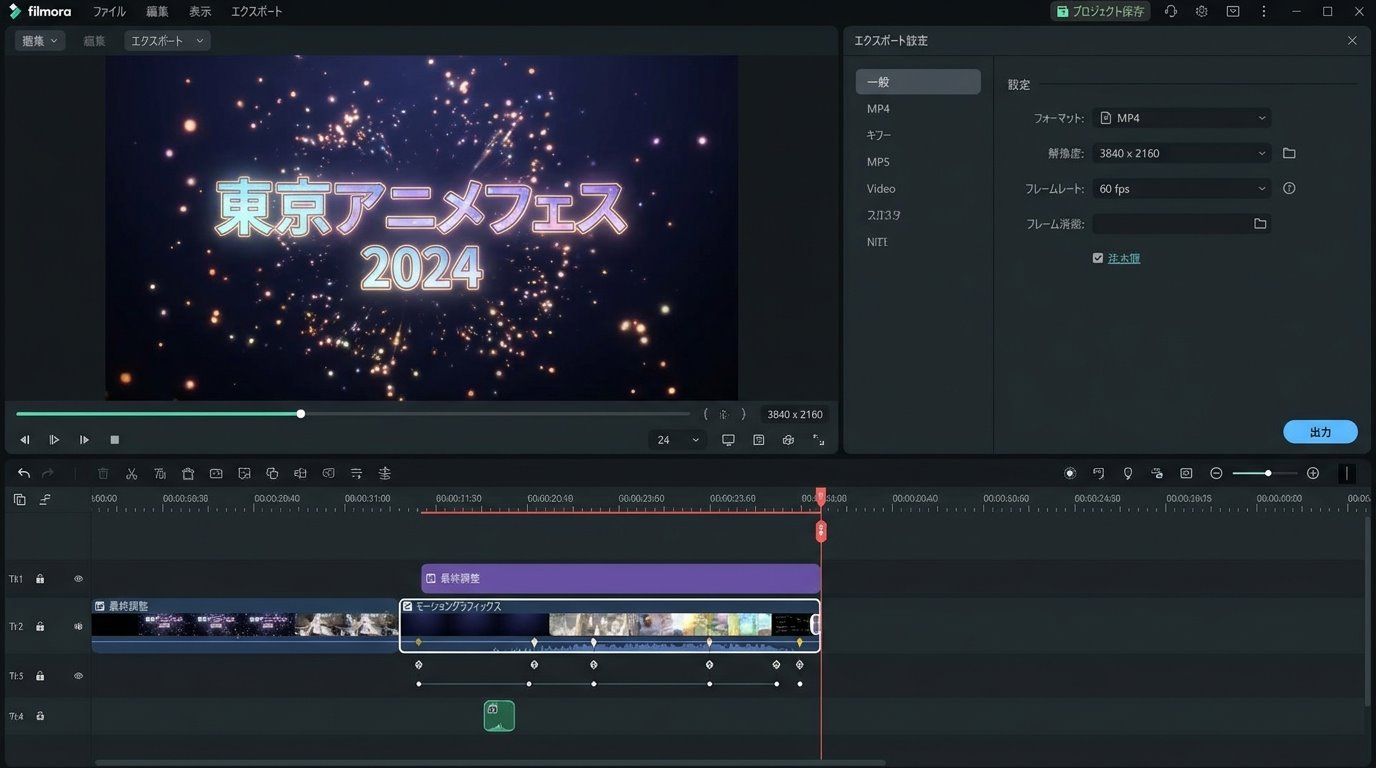The image size is (1376, 768).
Task: Click the timeline zoom slider handle
Action: tap(1268, 473)
